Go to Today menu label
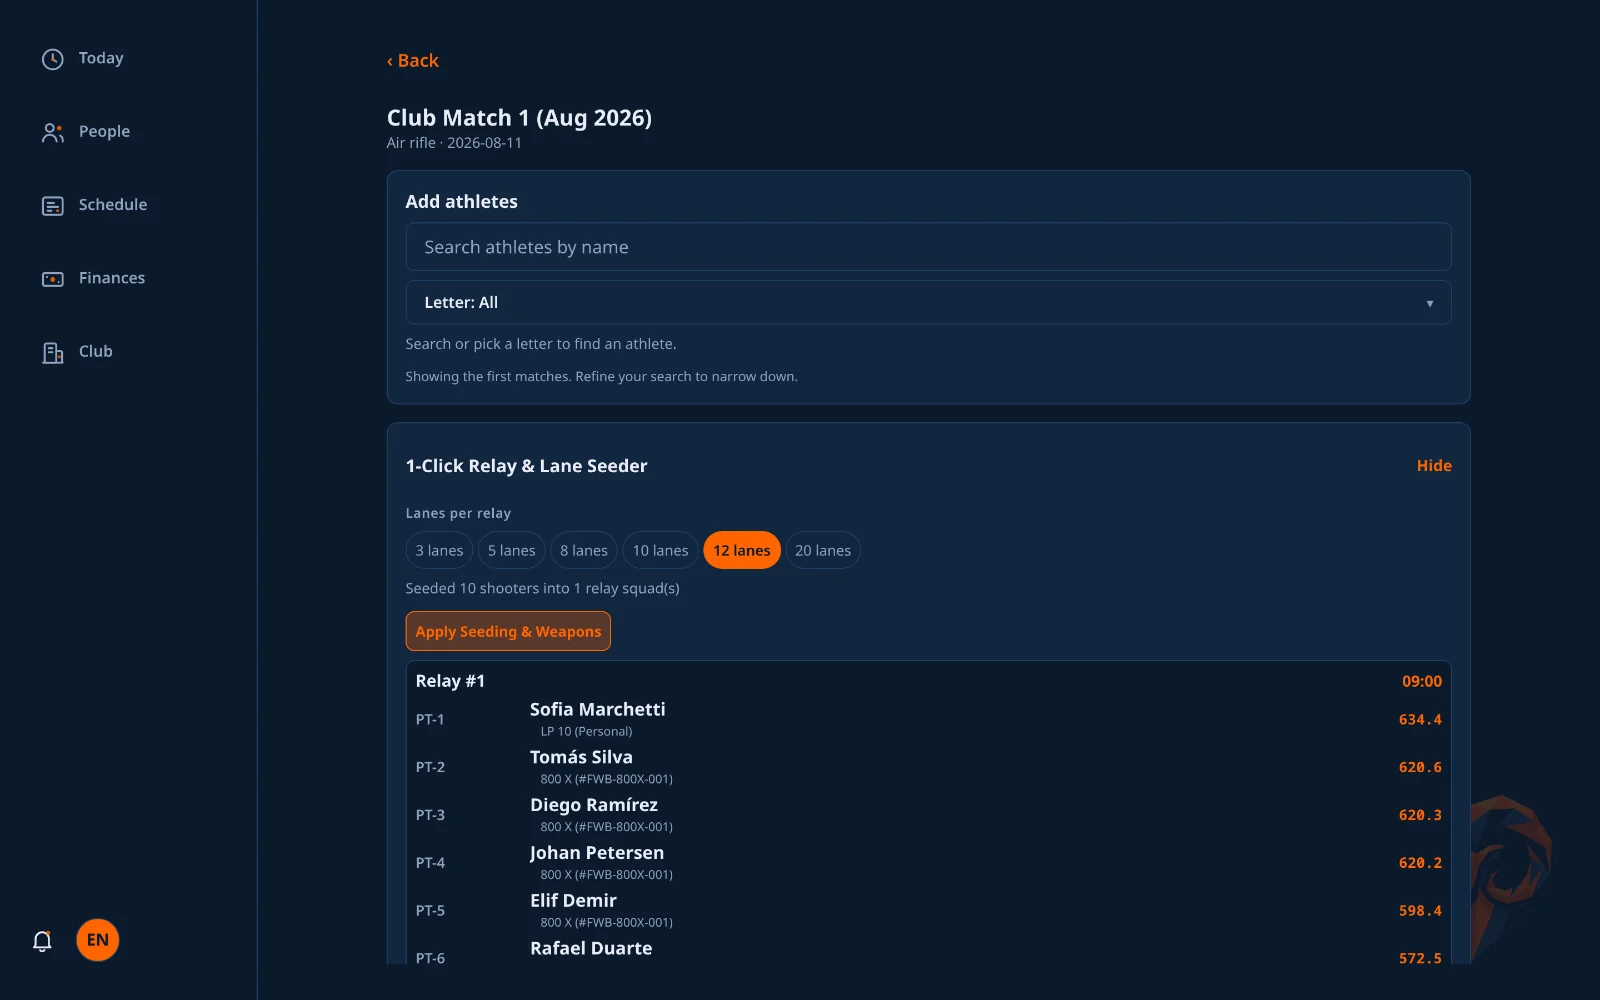Image resolution: width=1600 pixels, height=1000 pixels. coord(101,58)
